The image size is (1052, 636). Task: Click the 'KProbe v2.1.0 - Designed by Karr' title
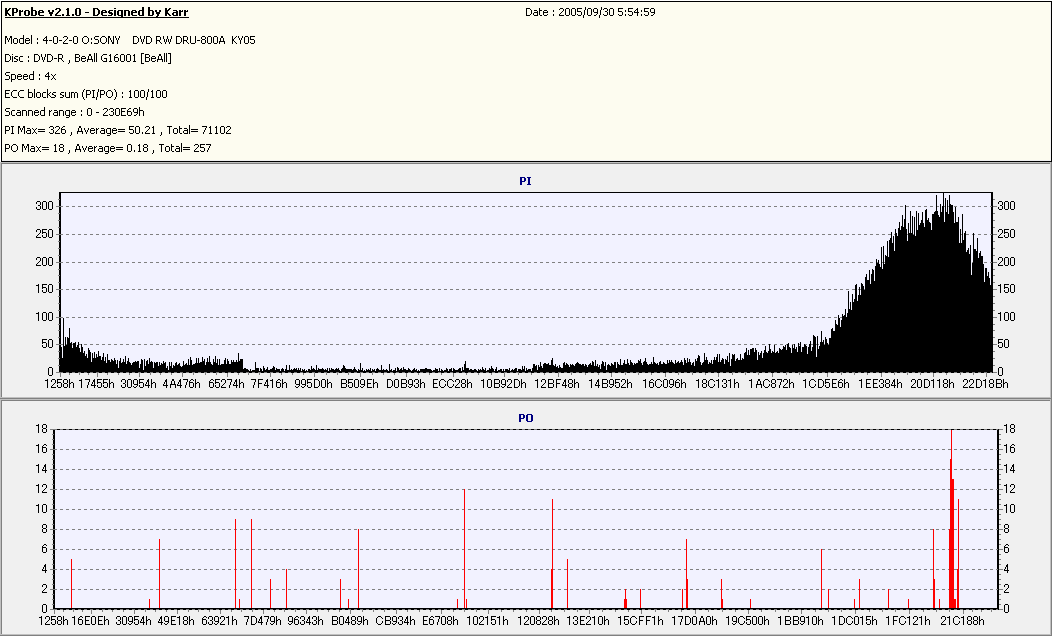click(x=96, y=12)
